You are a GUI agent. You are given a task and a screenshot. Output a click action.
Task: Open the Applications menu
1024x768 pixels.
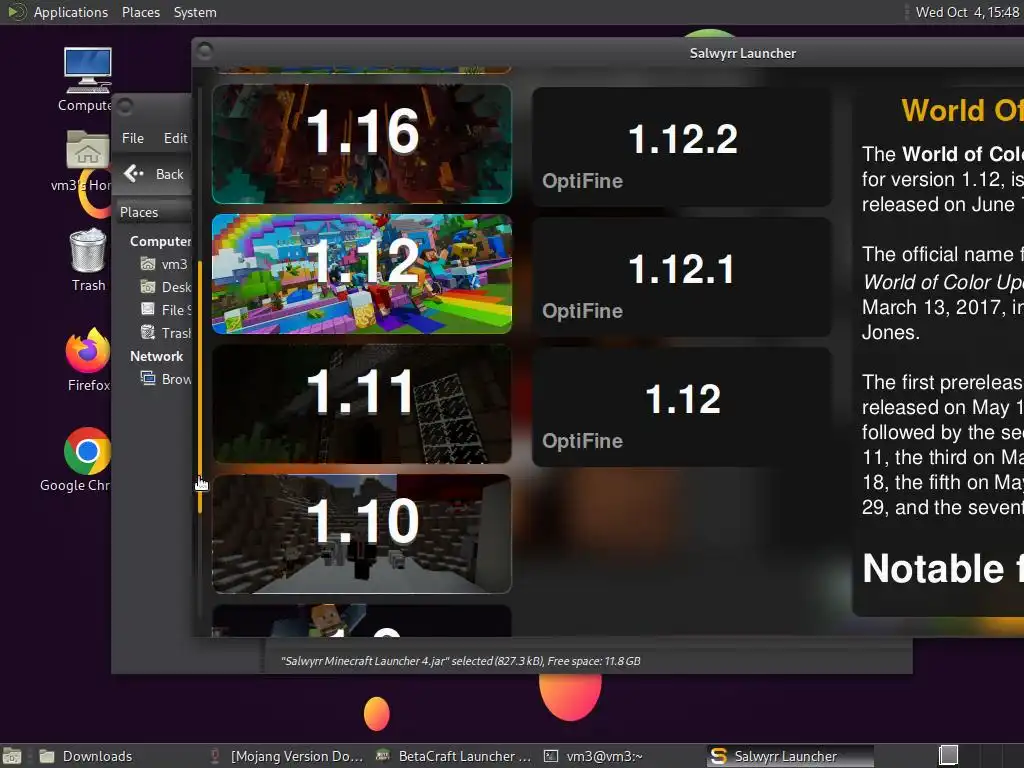pos(71,12)
